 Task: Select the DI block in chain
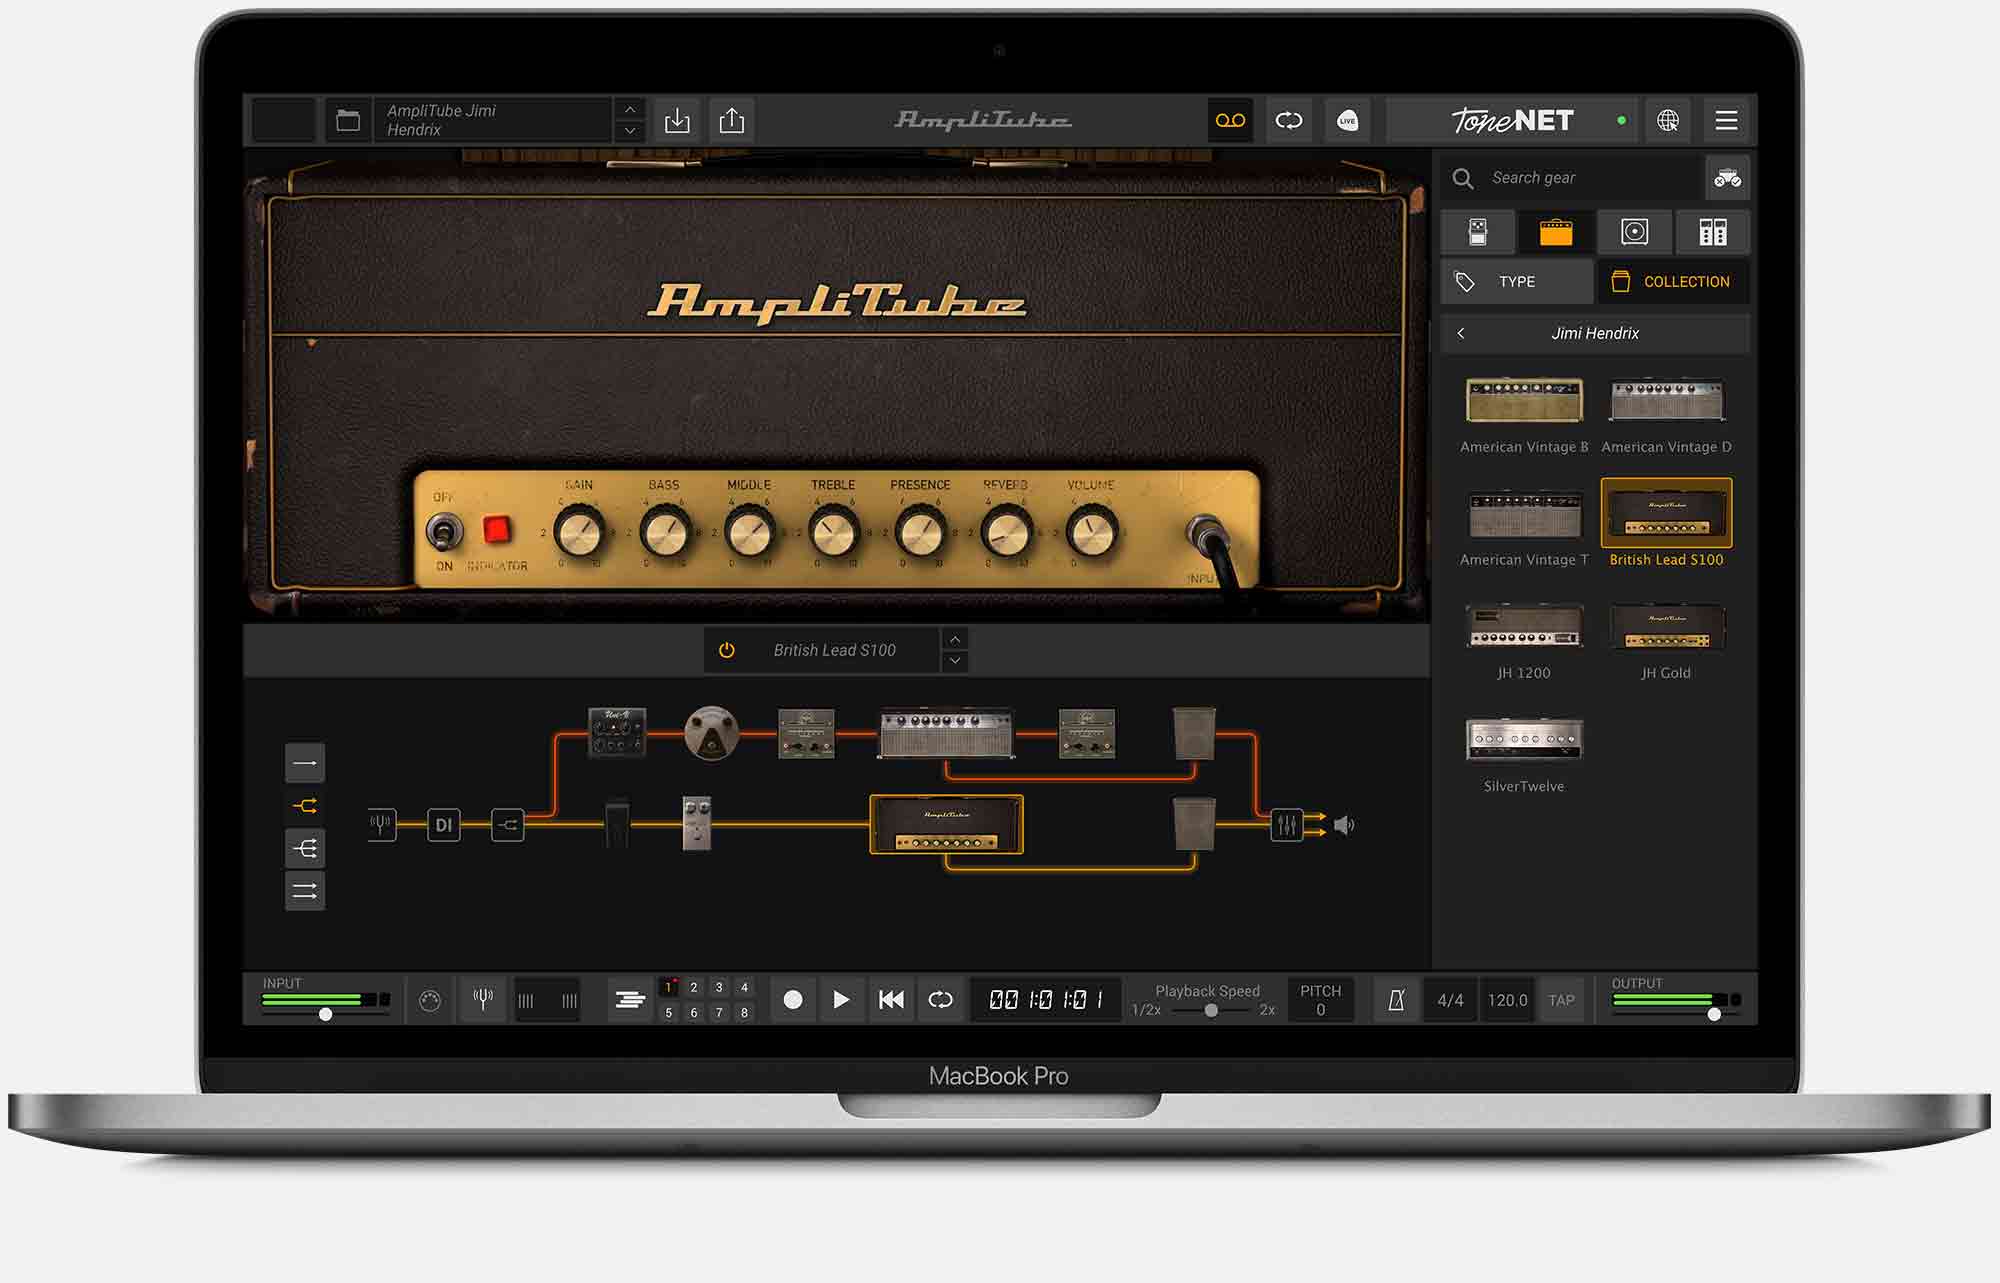(444, 825)
